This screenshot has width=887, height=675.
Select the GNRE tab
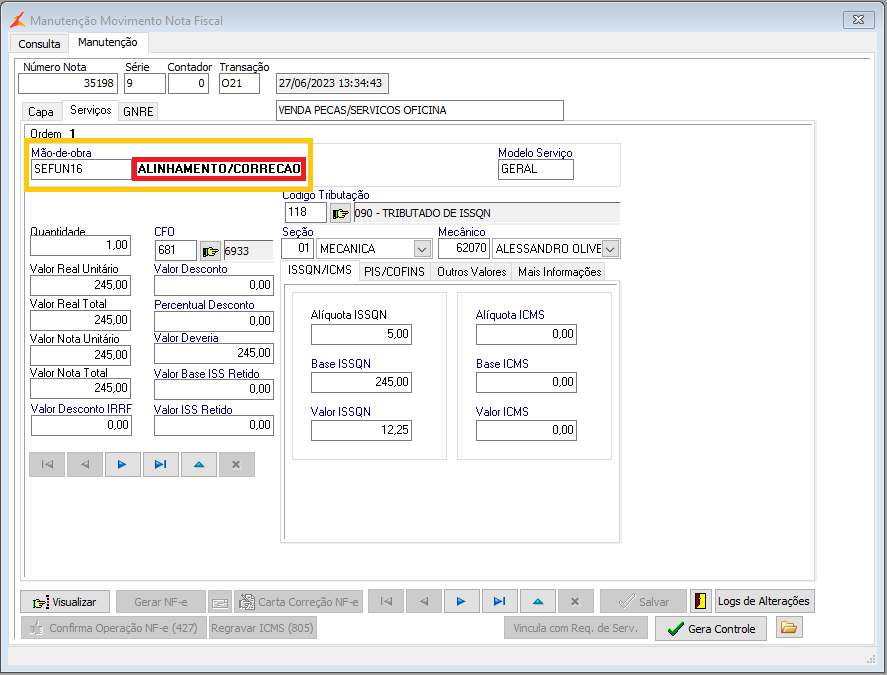pos(138,112)
